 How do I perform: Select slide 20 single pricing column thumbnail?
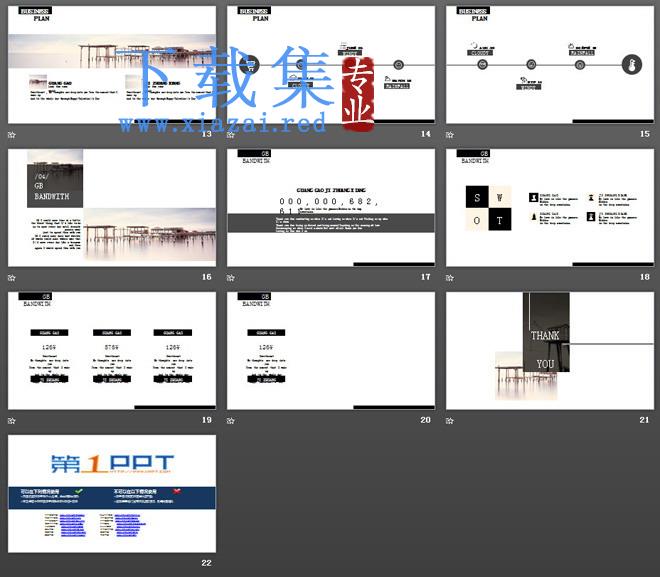[331, 351]
